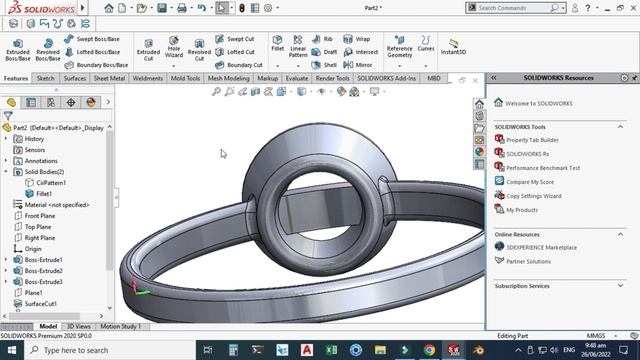Open Reference Geometry tool
The width and height of the screenshot is (640, 360).
point(400,46)
